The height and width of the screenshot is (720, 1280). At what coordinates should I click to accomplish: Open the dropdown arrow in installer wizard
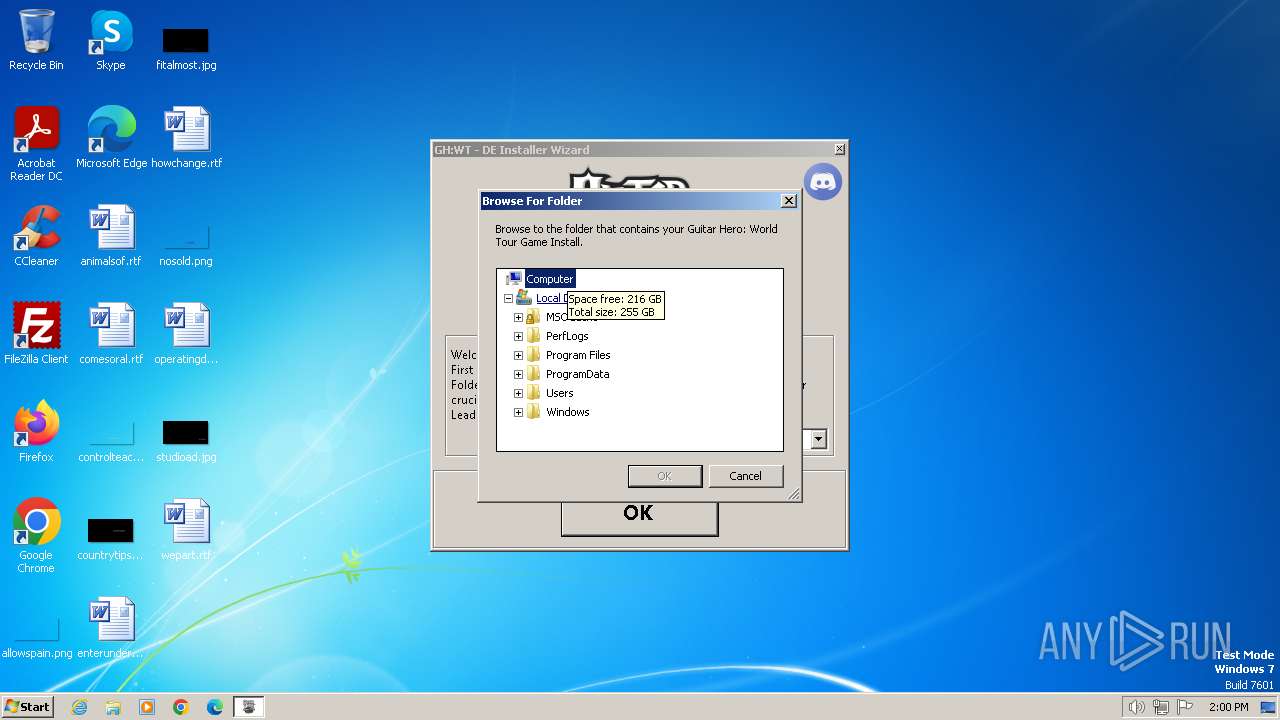click(818, 439)
